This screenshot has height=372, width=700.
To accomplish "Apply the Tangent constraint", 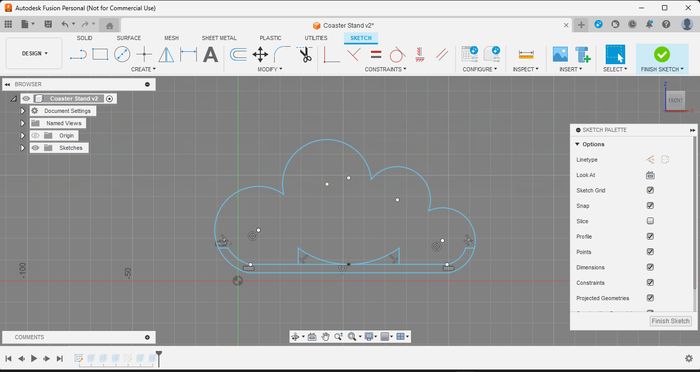I will pyautogui.click(x=397, y=54).
